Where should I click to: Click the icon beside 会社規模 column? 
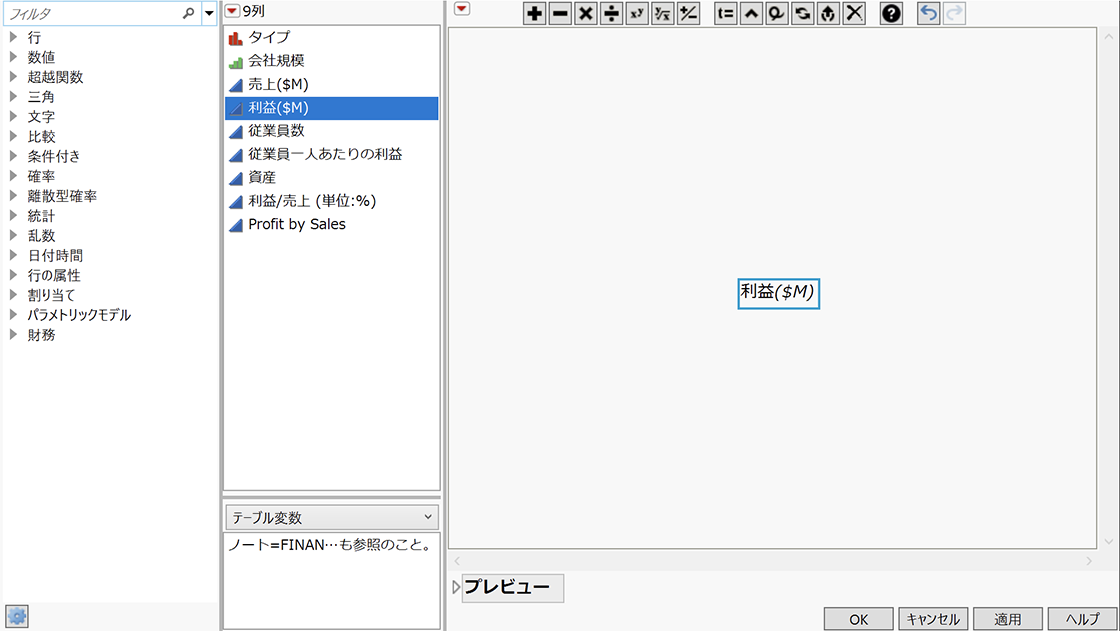[x=236, y=61]
